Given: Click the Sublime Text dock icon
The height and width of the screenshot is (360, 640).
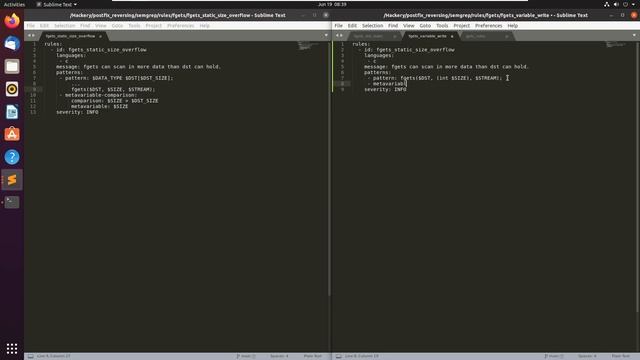Looking at the screenshot, I should tap(12, 180).
